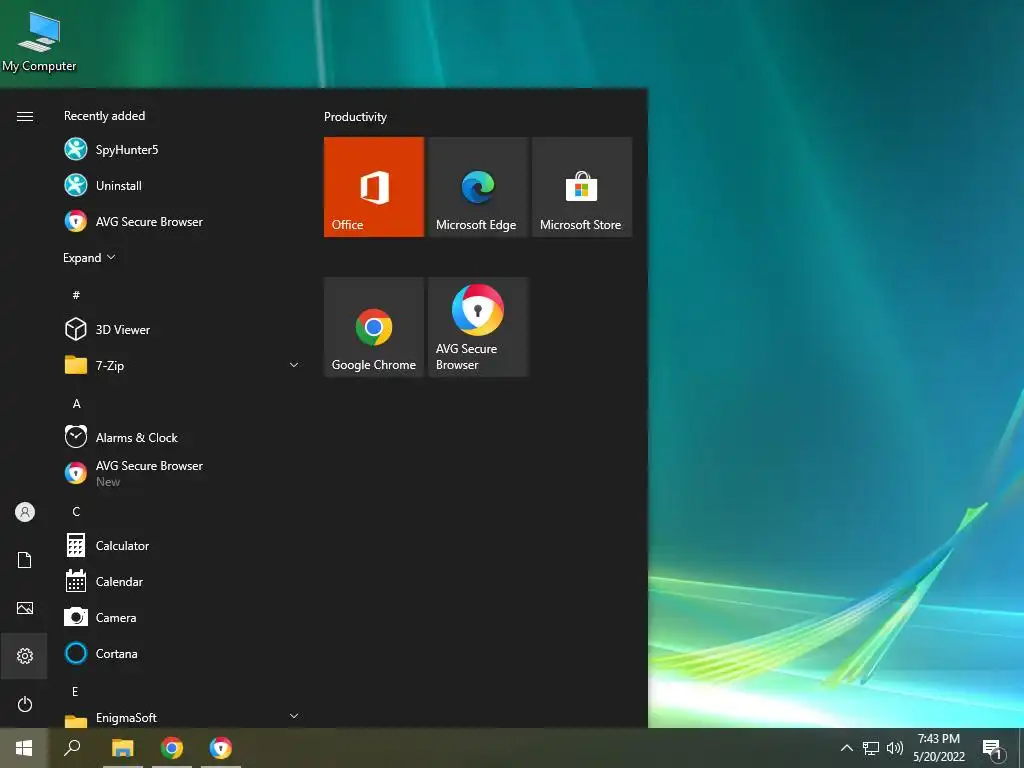The image size is (1024, 768).
Task: Open the Action Center notifications icon
Action: (992, 749)
